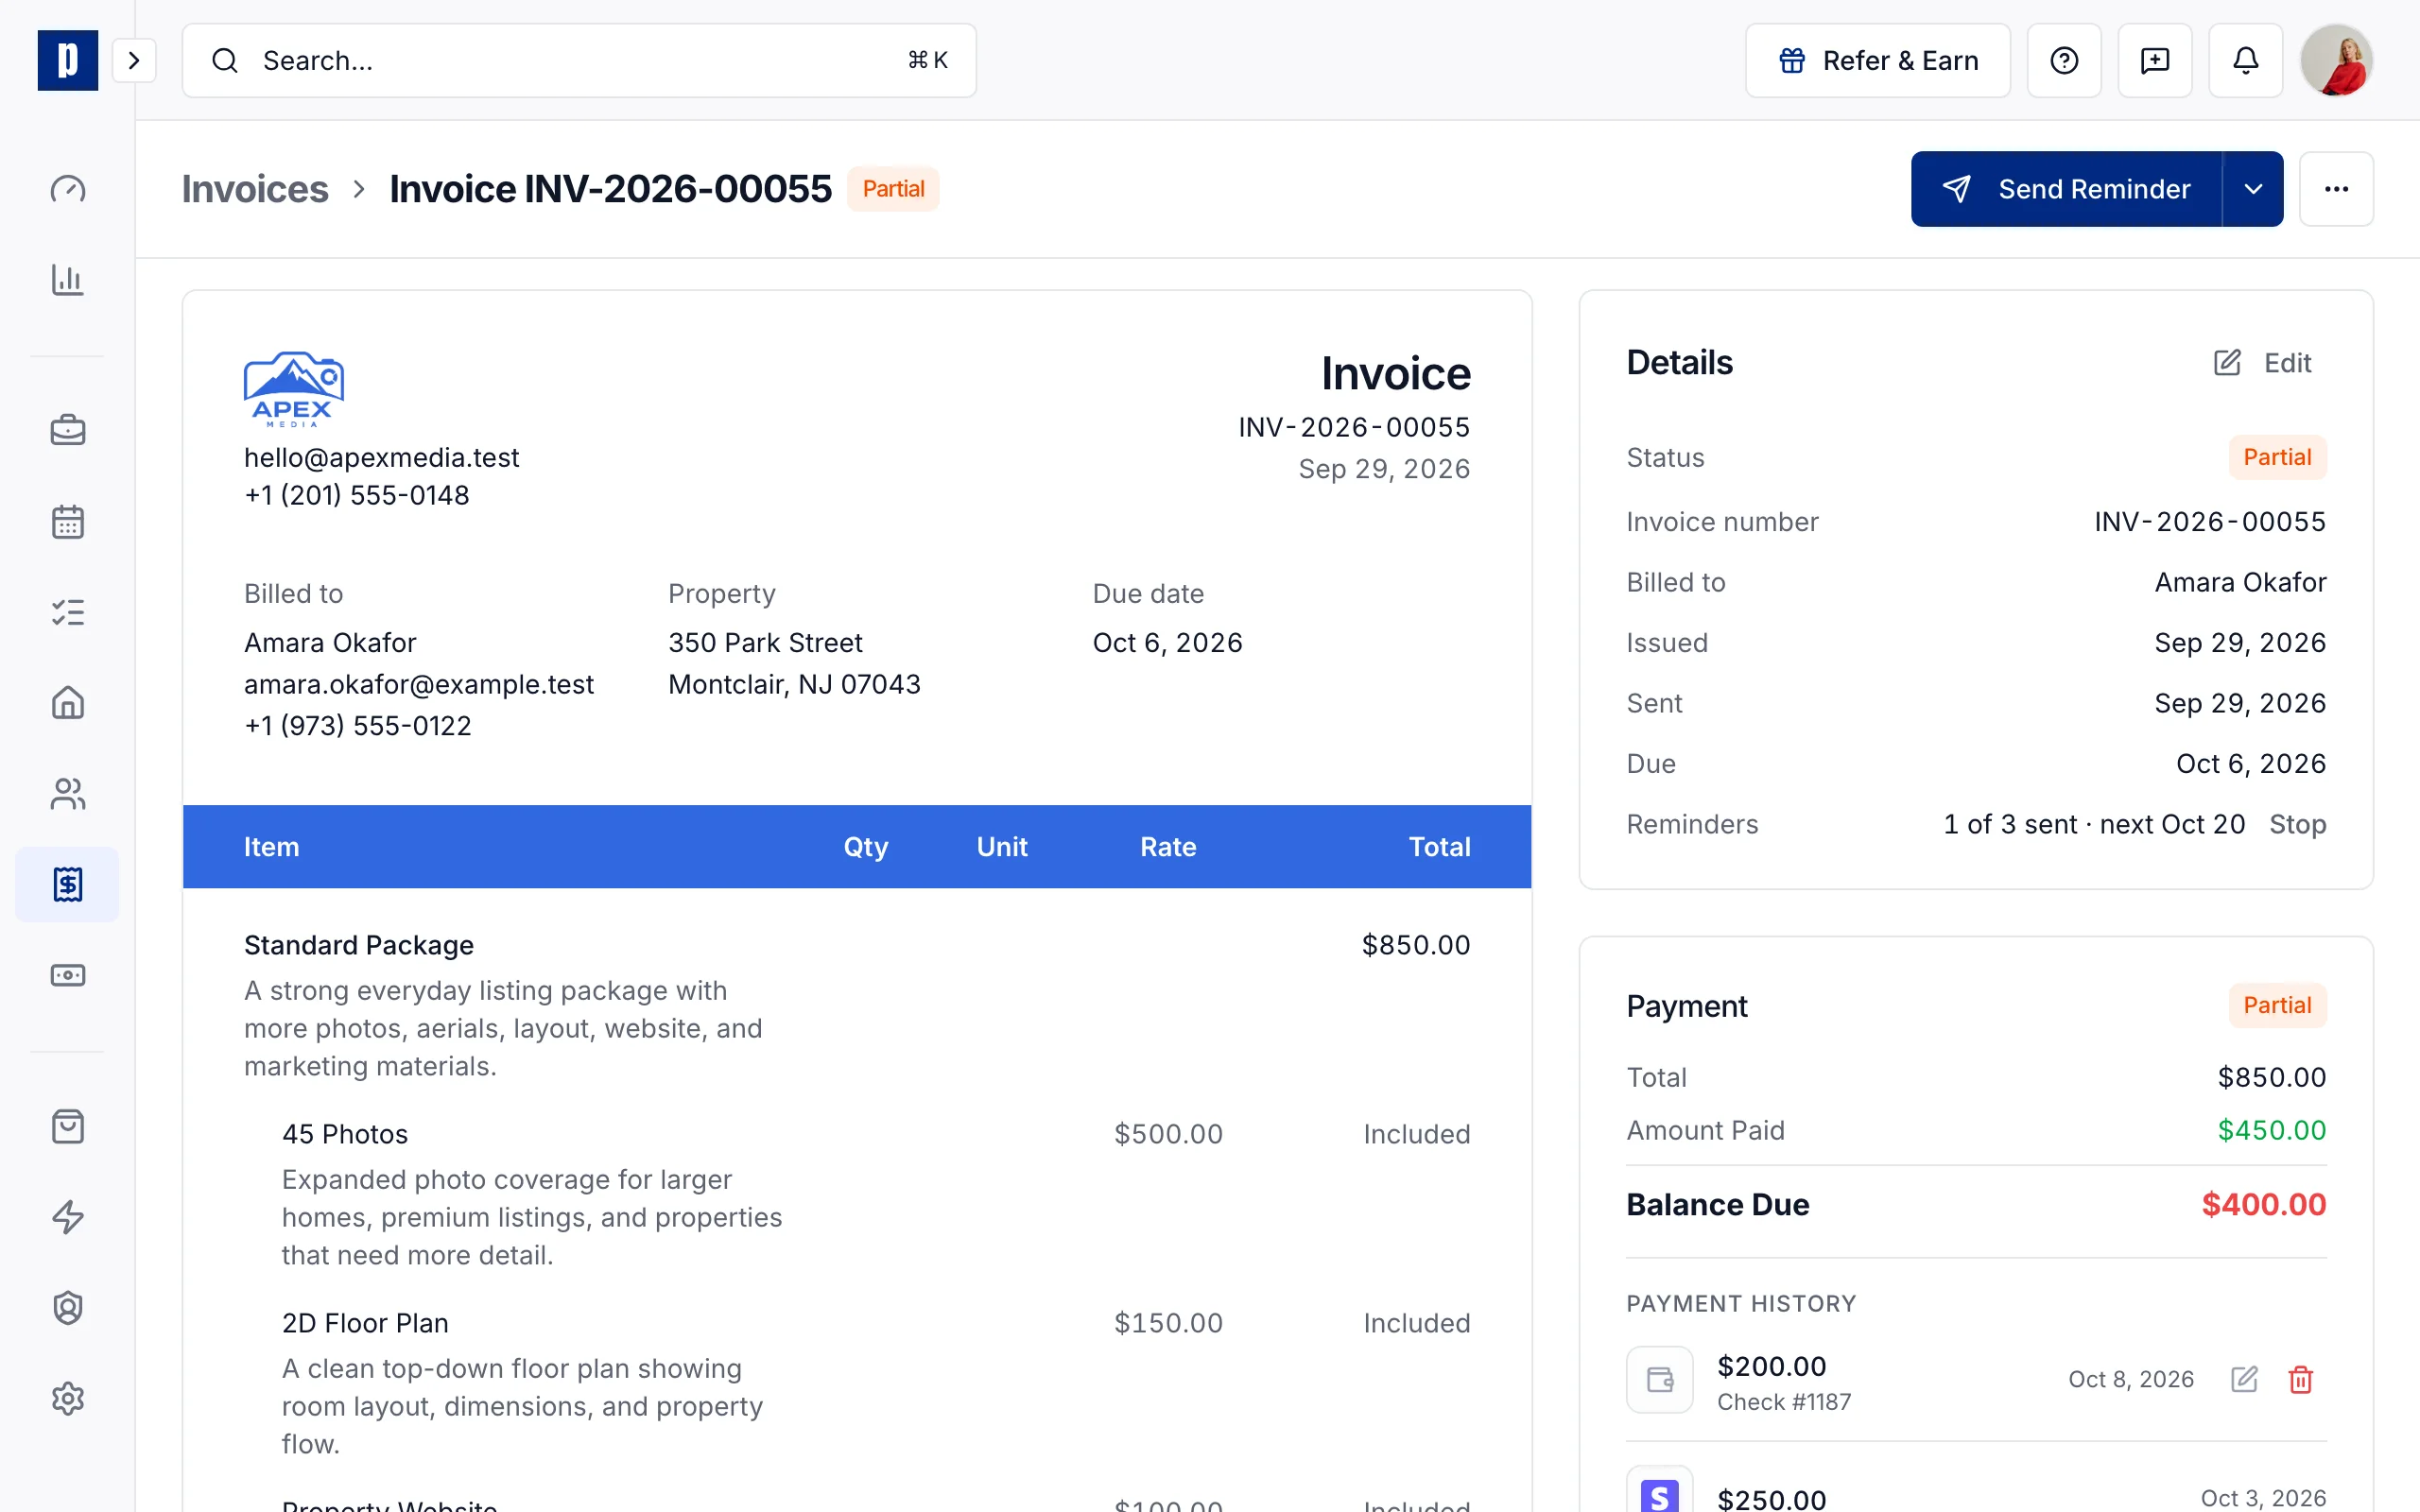Open the lightning bolt automations icon
This screenshot has height=1512, width=2420.
coord(67,1217)
